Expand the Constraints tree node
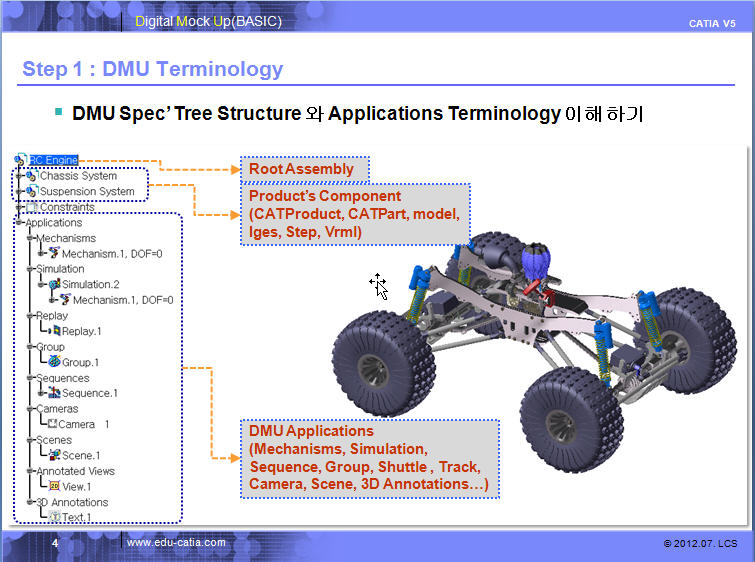Image resolution: width=755 pixels, height=562 pixels. click(18, 207)
